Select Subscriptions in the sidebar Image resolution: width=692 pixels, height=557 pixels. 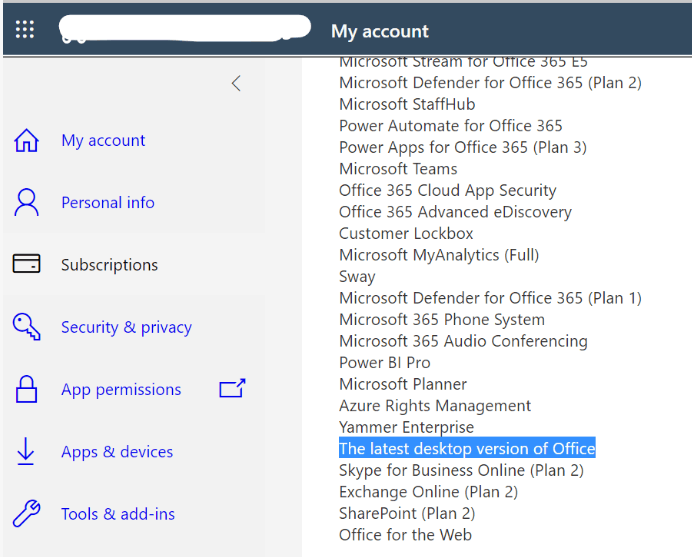pyautogui.click(x=109, y=265)
